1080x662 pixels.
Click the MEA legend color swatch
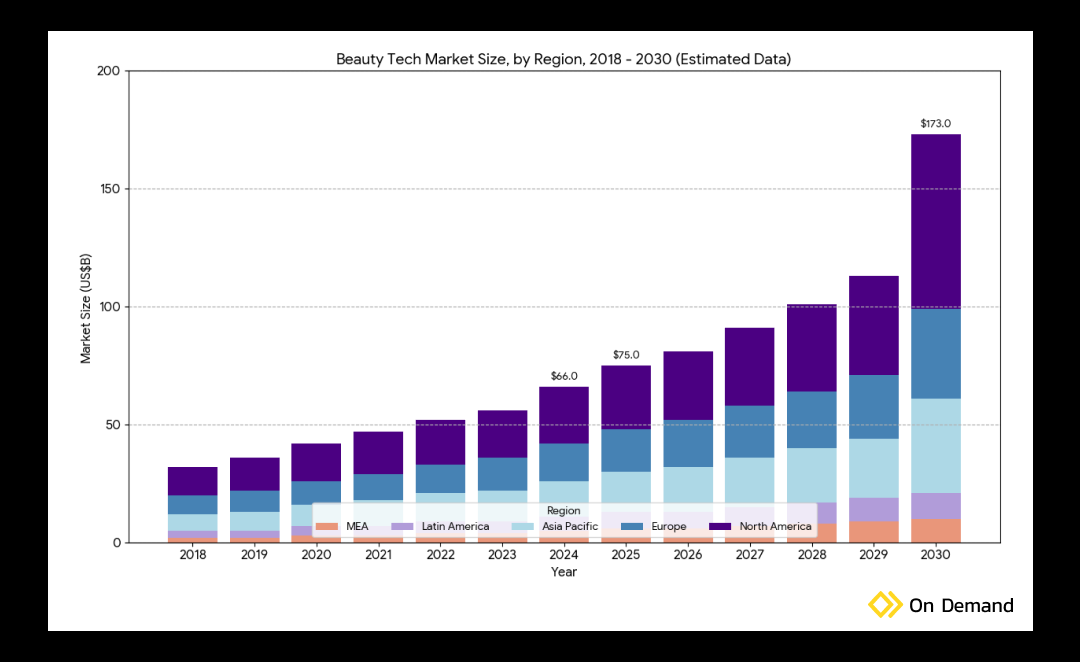[x=327, y=526]
